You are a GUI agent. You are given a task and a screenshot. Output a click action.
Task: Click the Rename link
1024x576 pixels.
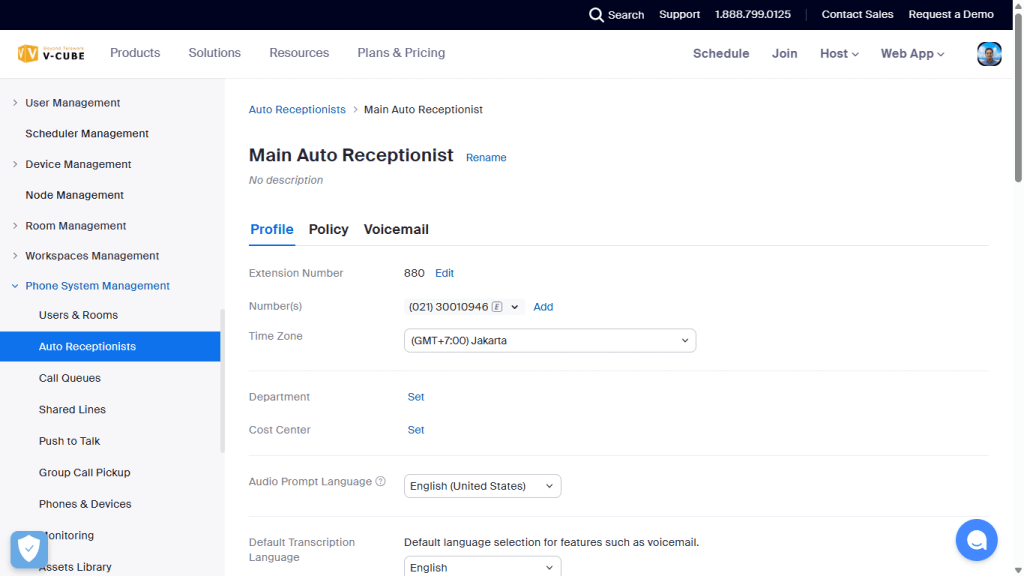(x=486, y=158)
